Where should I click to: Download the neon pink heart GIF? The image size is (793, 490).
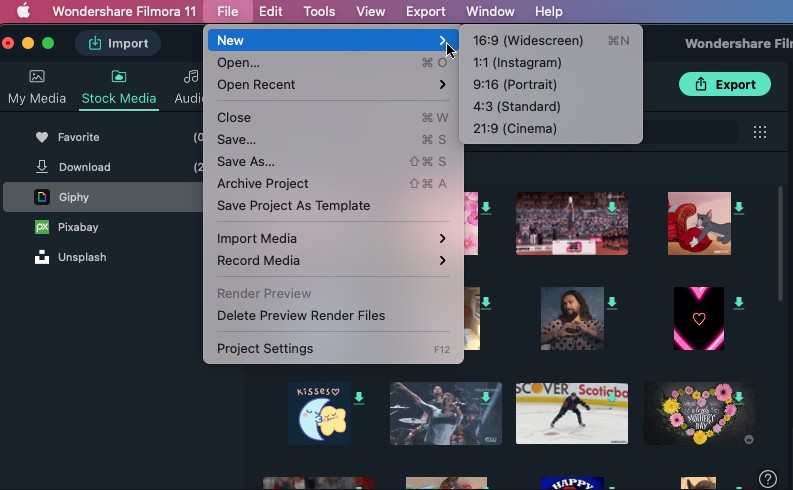(739, 302)
